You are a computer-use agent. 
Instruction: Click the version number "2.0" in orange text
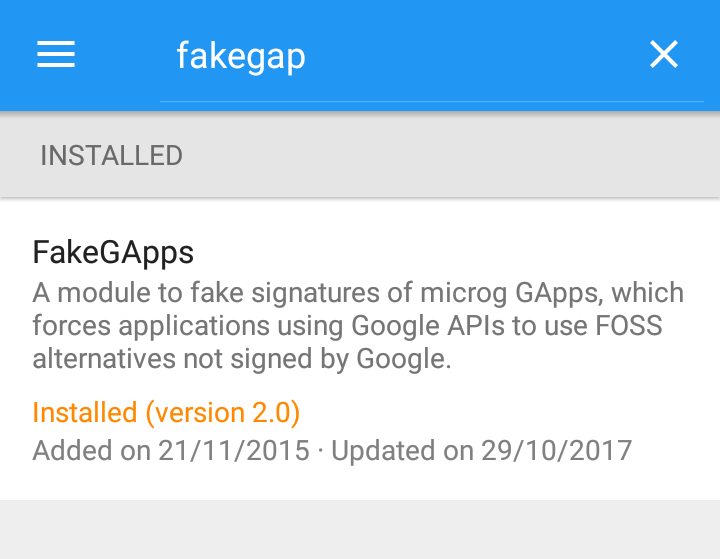click(272, 413)
